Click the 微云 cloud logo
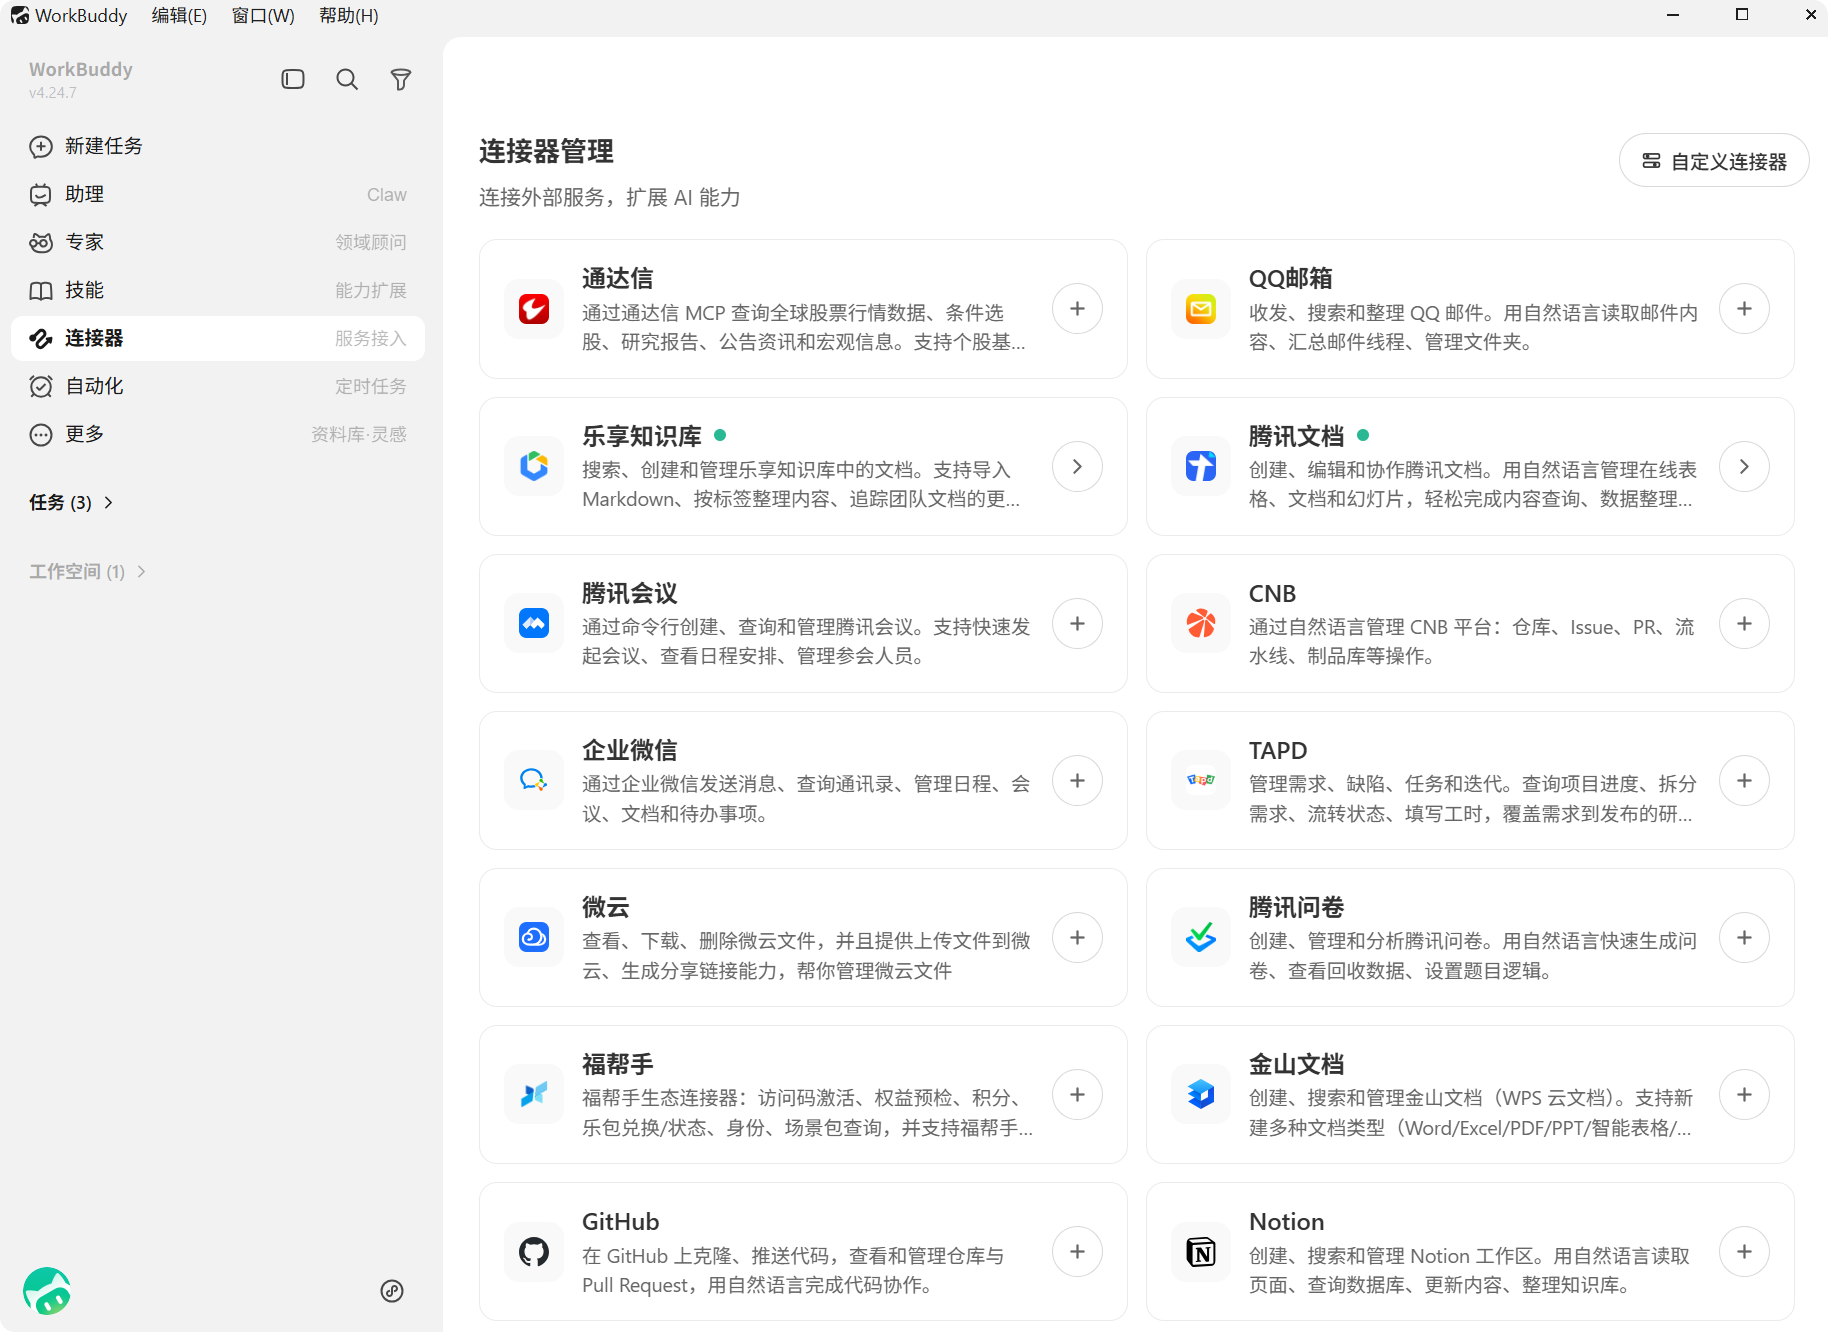 (534, 937)
